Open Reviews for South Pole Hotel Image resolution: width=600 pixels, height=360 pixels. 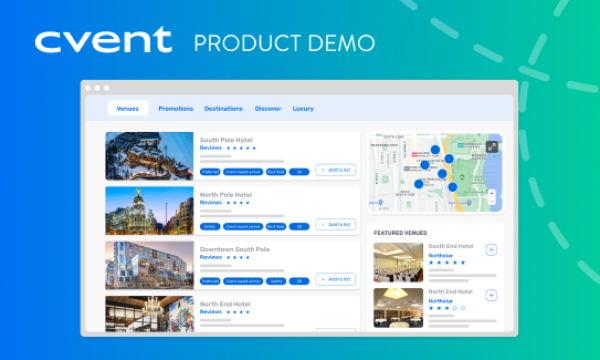(211, 148)
